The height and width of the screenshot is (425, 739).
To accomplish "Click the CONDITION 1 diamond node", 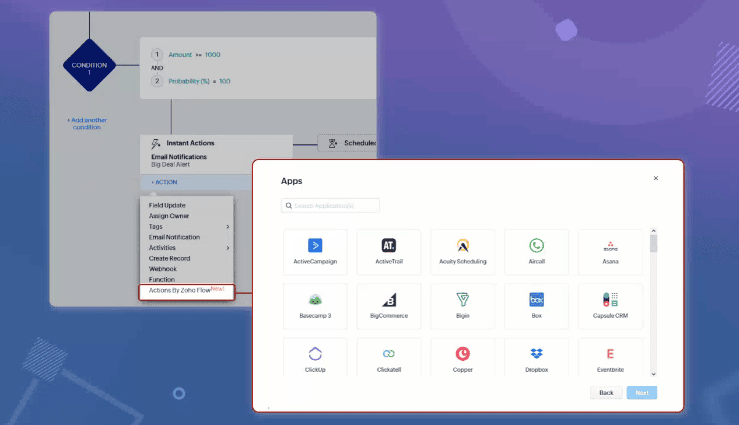I will click(x=89, y=65).
